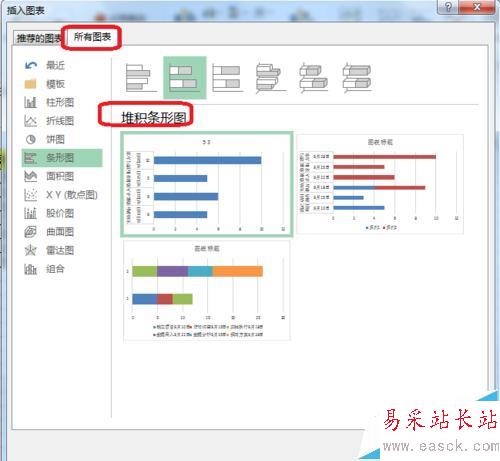
Task: Click the X Y (散点图) category label
Action: [x=72, y=195]
